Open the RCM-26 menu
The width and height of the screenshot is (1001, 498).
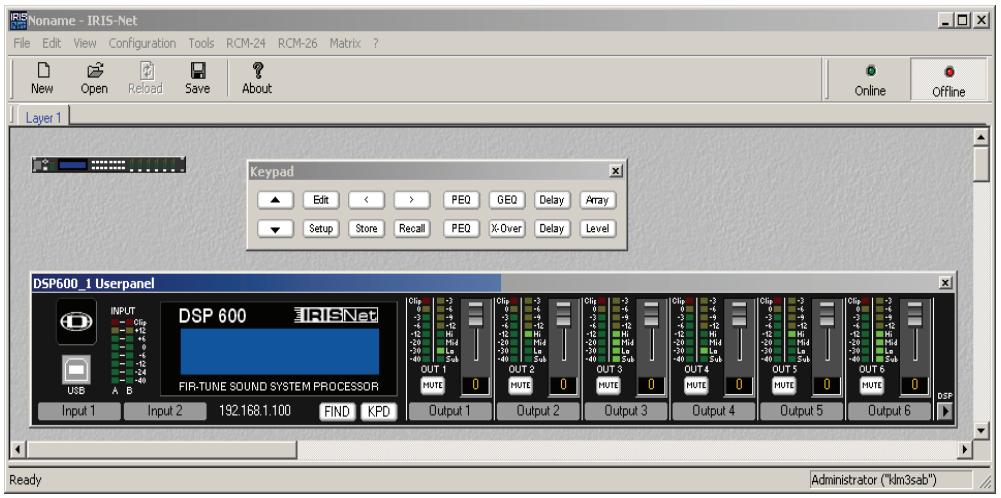tap(297, 43)
